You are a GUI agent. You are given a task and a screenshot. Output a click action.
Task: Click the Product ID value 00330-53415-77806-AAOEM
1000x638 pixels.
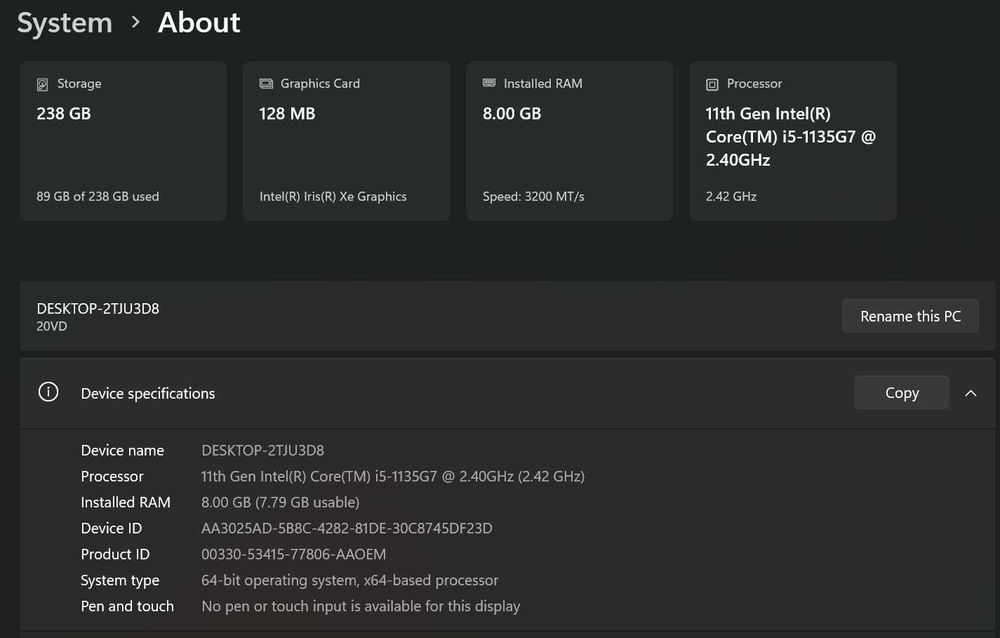coord(294,554)
